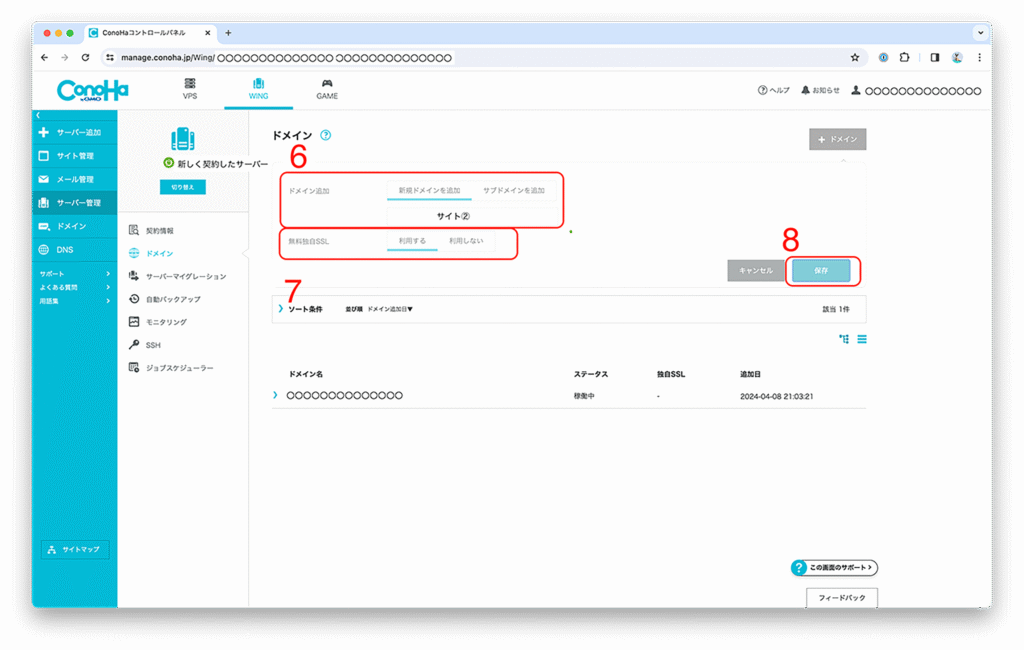Select サブドメインを追加 option
Image resolution: width=1024 pixels, height=650 pixels.
pos(514,191)
